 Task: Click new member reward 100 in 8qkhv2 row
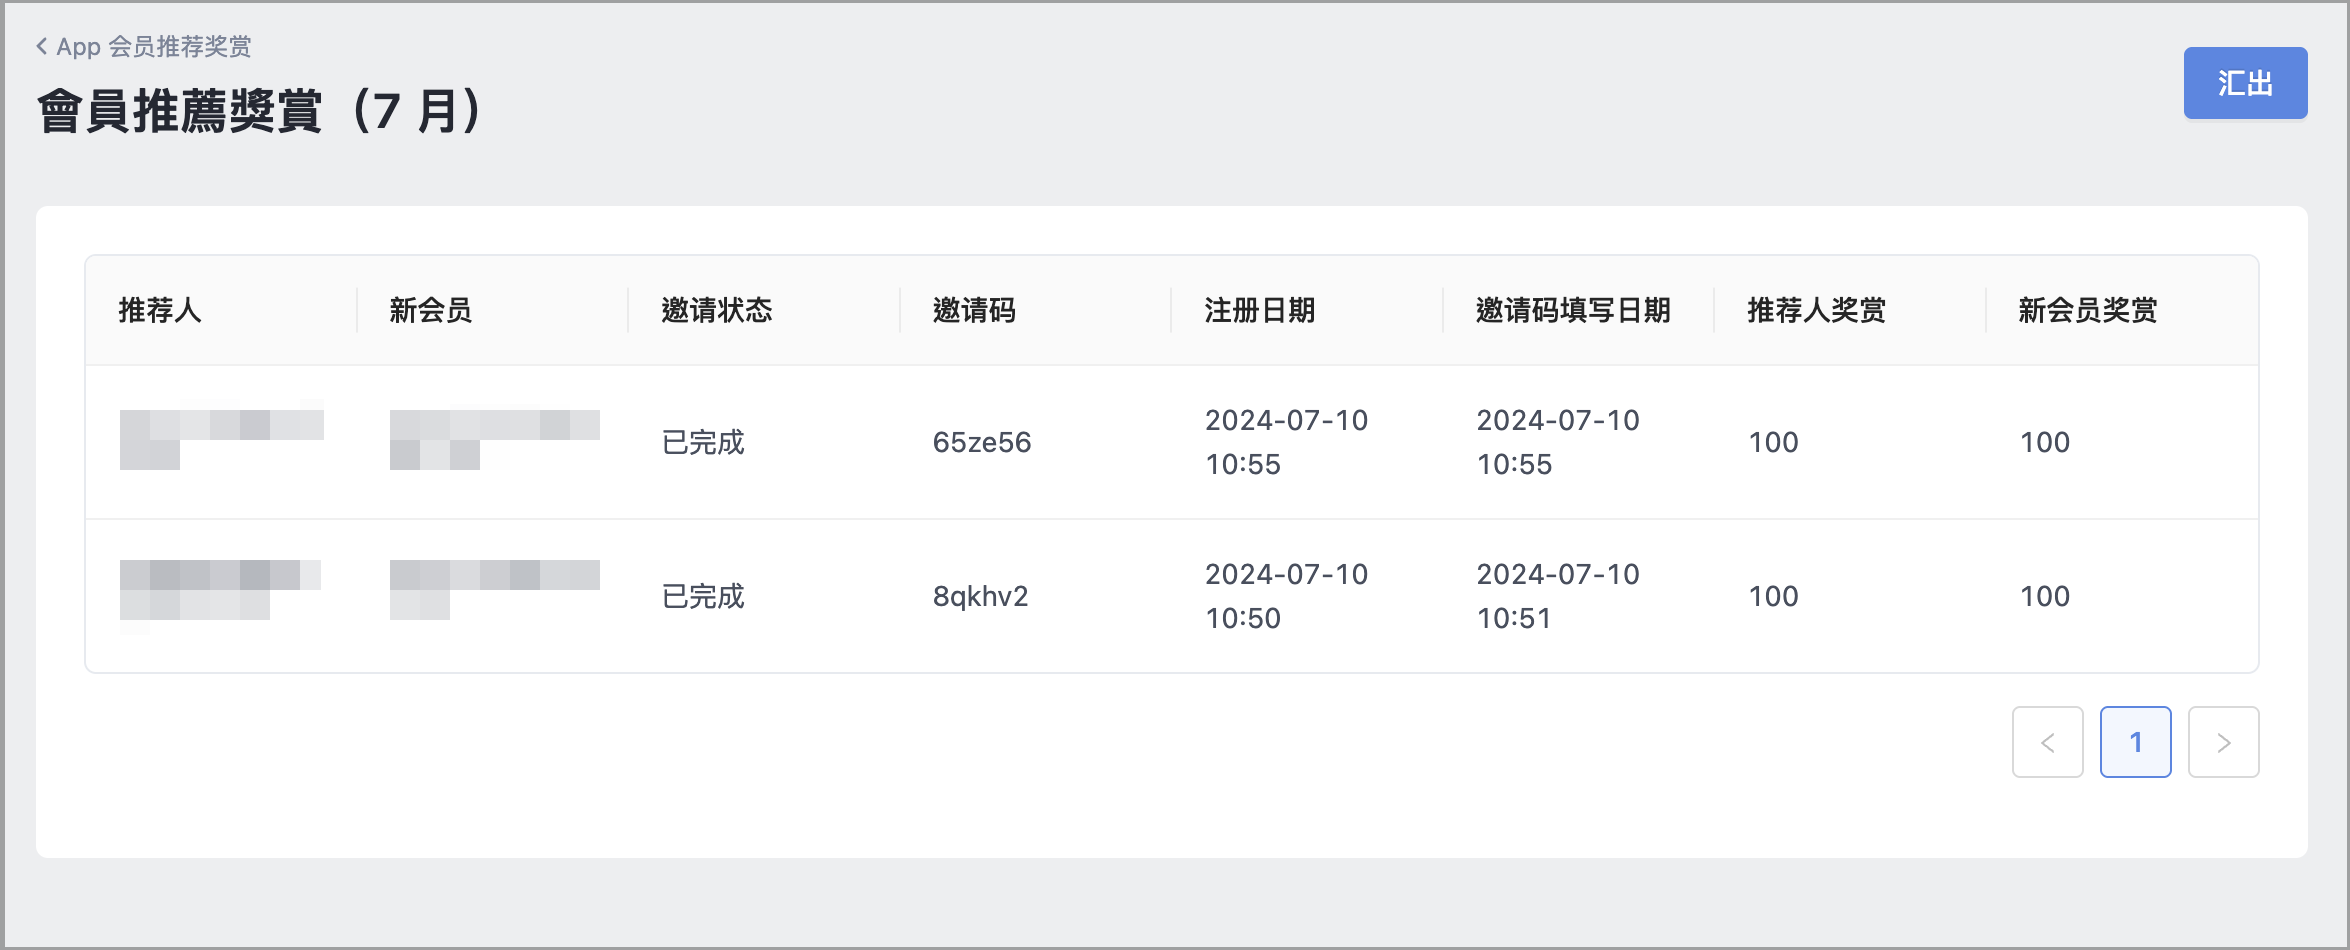(2044, 596)
